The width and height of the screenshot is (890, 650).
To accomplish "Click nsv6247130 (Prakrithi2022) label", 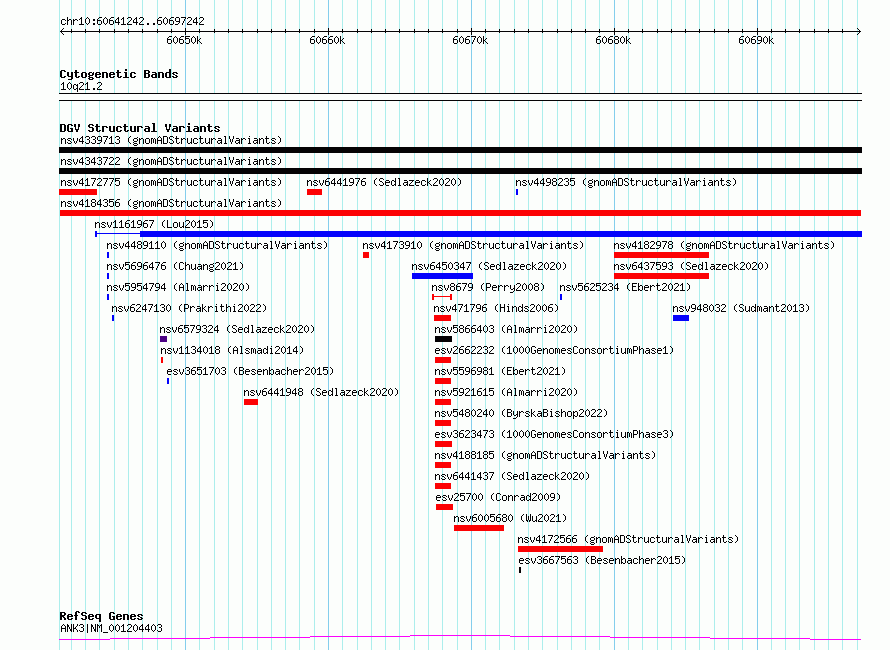I will point(189,308).
